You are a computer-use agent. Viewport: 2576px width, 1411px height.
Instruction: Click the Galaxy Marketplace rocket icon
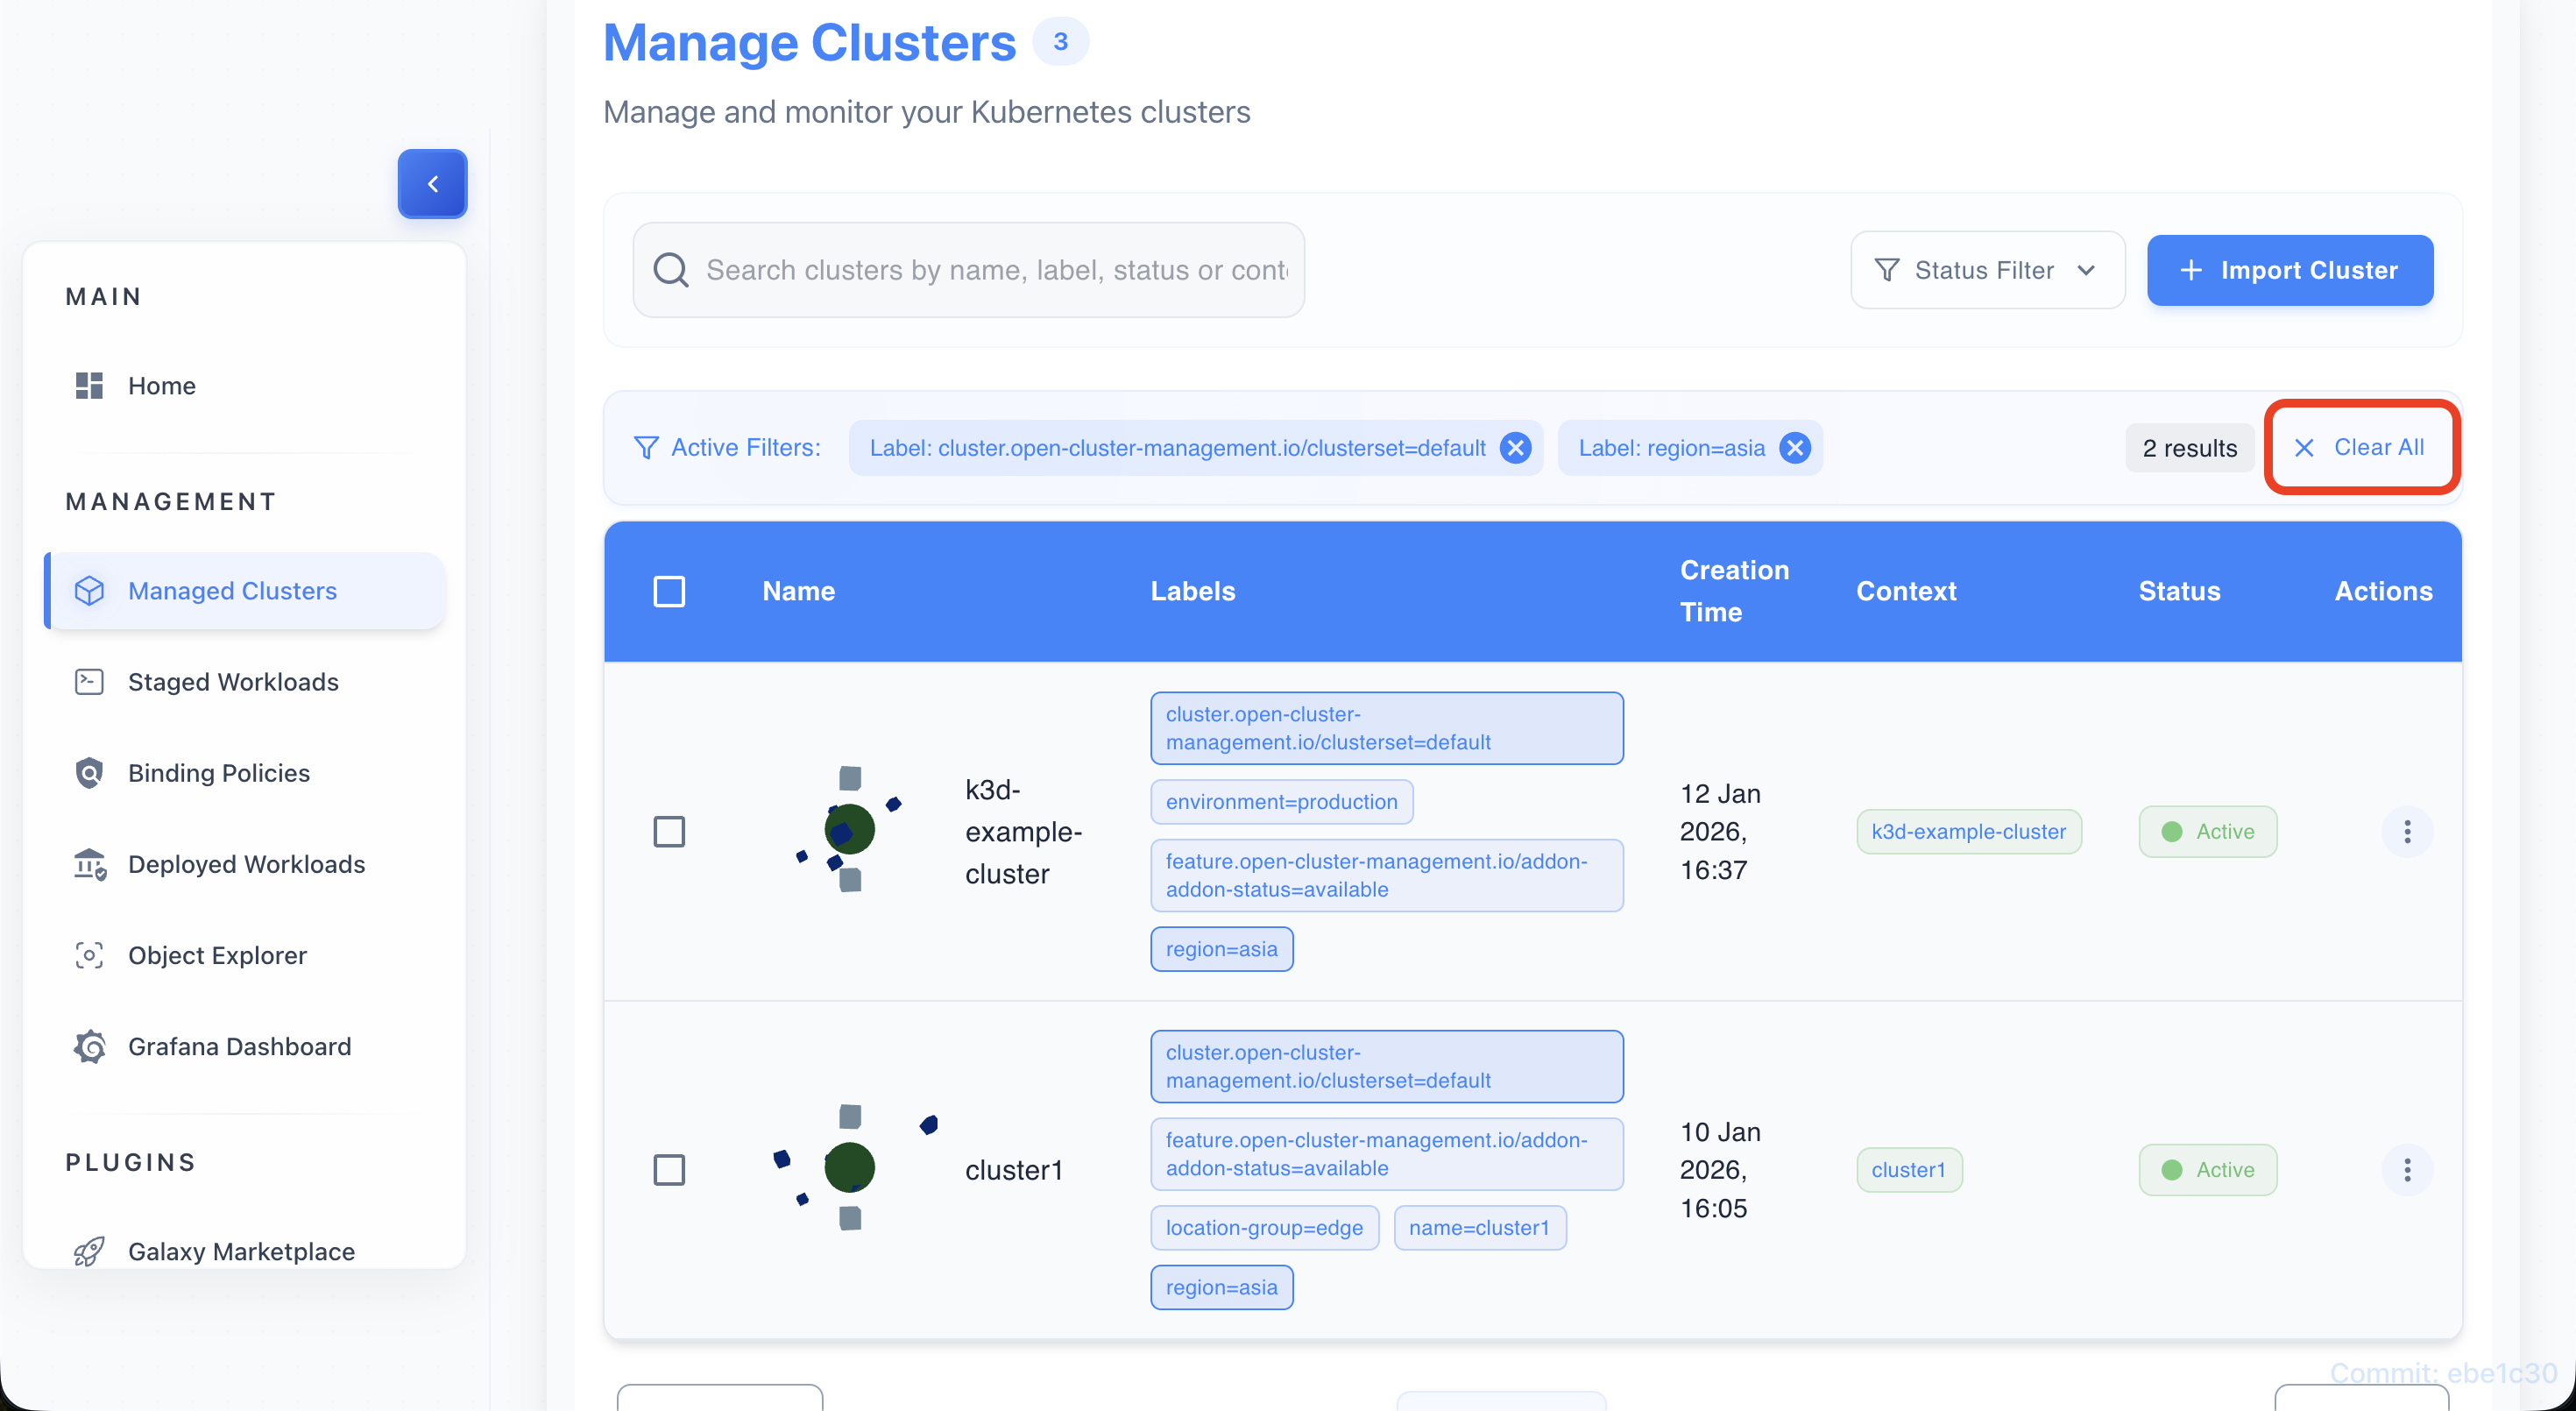(89, 1251)
